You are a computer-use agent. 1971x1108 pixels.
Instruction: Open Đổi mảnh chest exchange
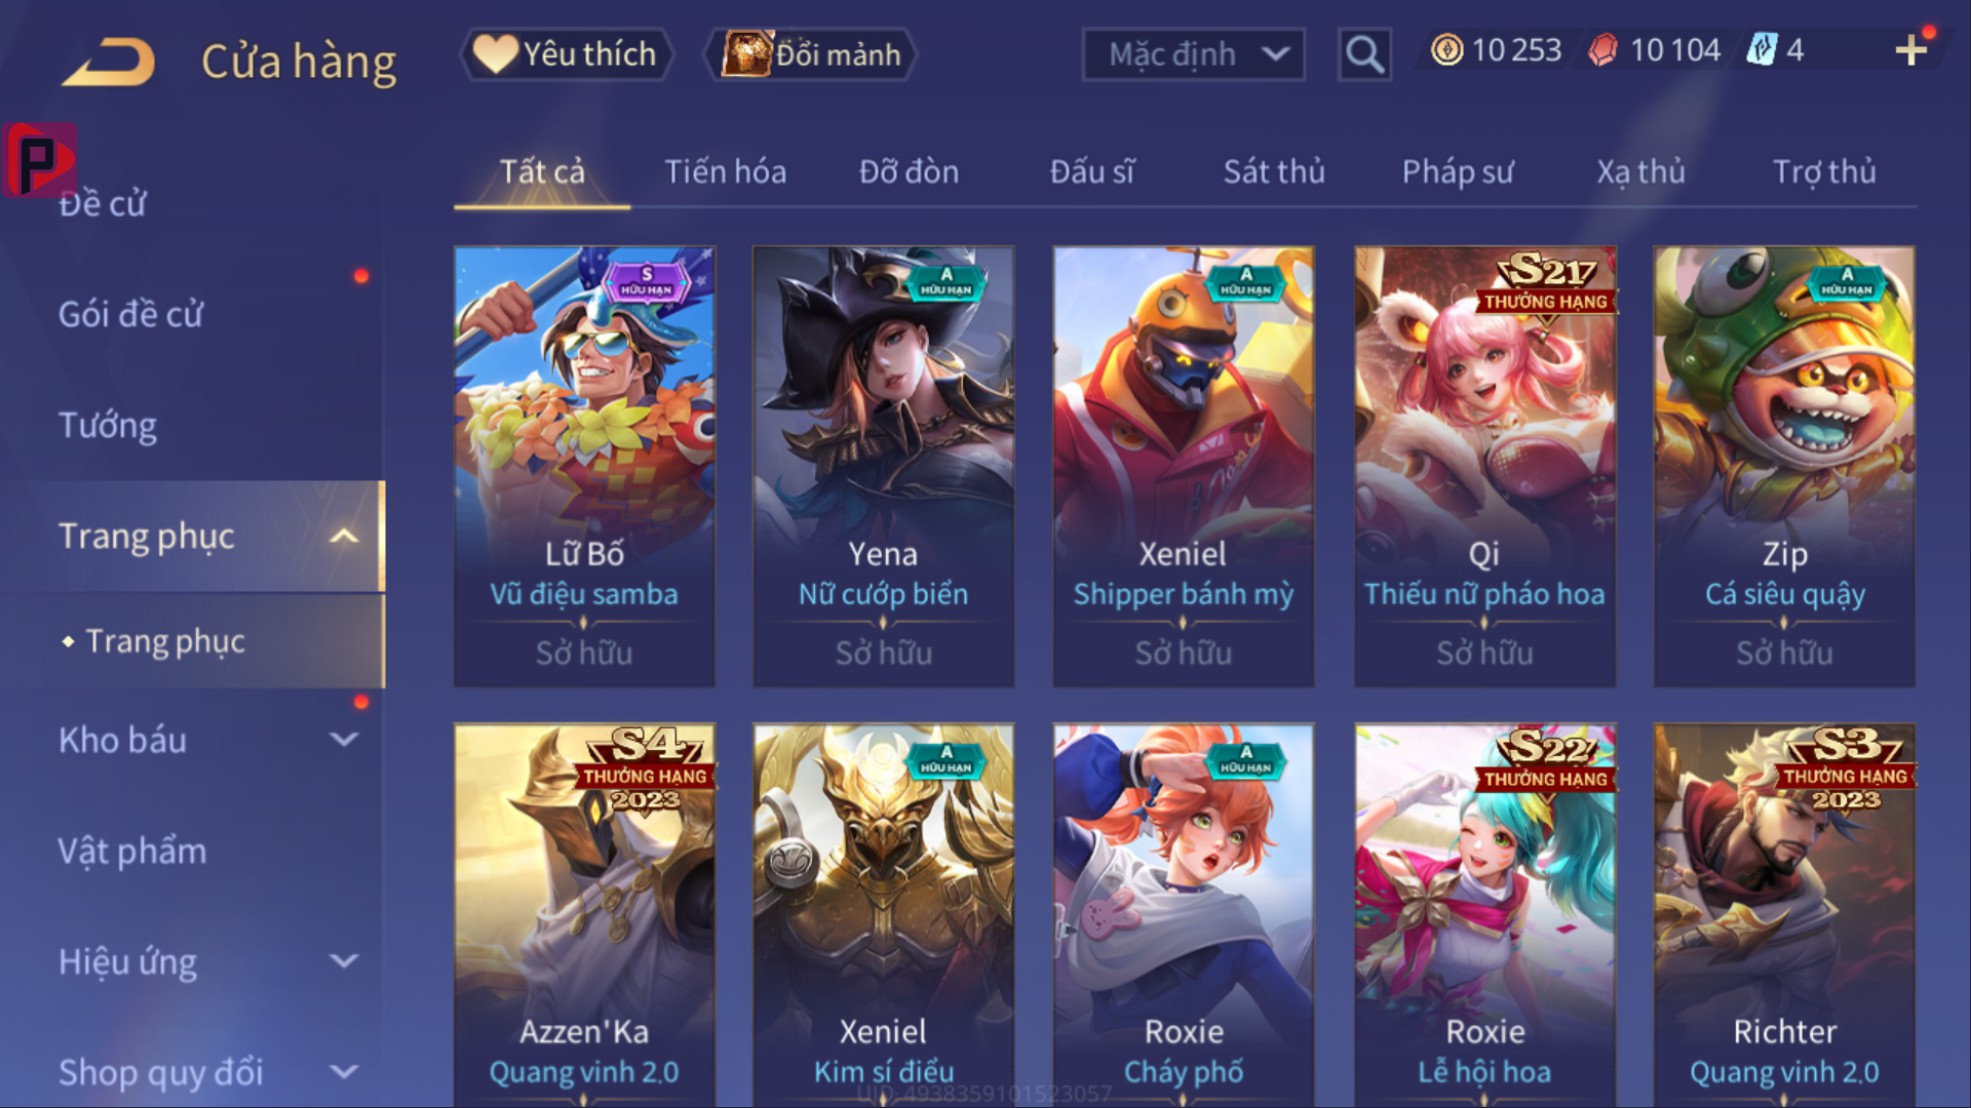click(811, 54)
